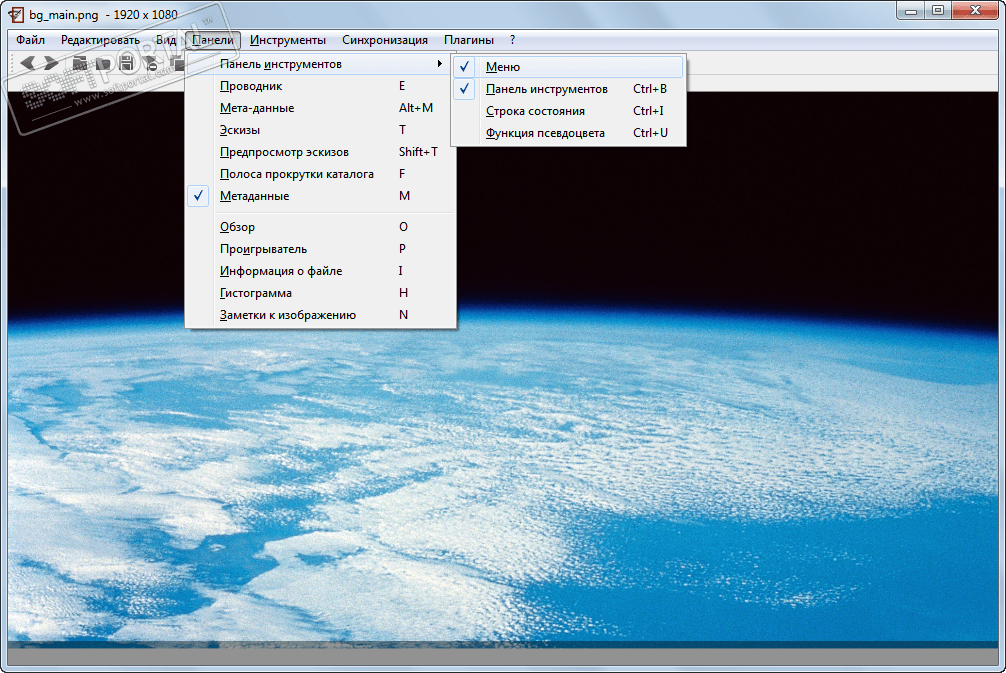Image resolution: width=1006 pixels, height=673 pixels.
Task: Expand the Панель инструментов submenu arrow
Action: 439,64
